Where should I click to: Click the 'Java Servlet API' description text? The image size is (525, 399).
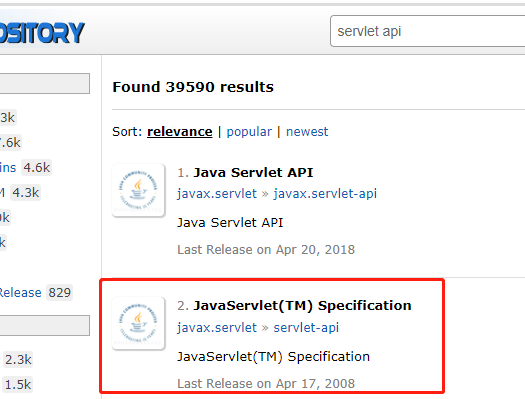click(230, 223)
